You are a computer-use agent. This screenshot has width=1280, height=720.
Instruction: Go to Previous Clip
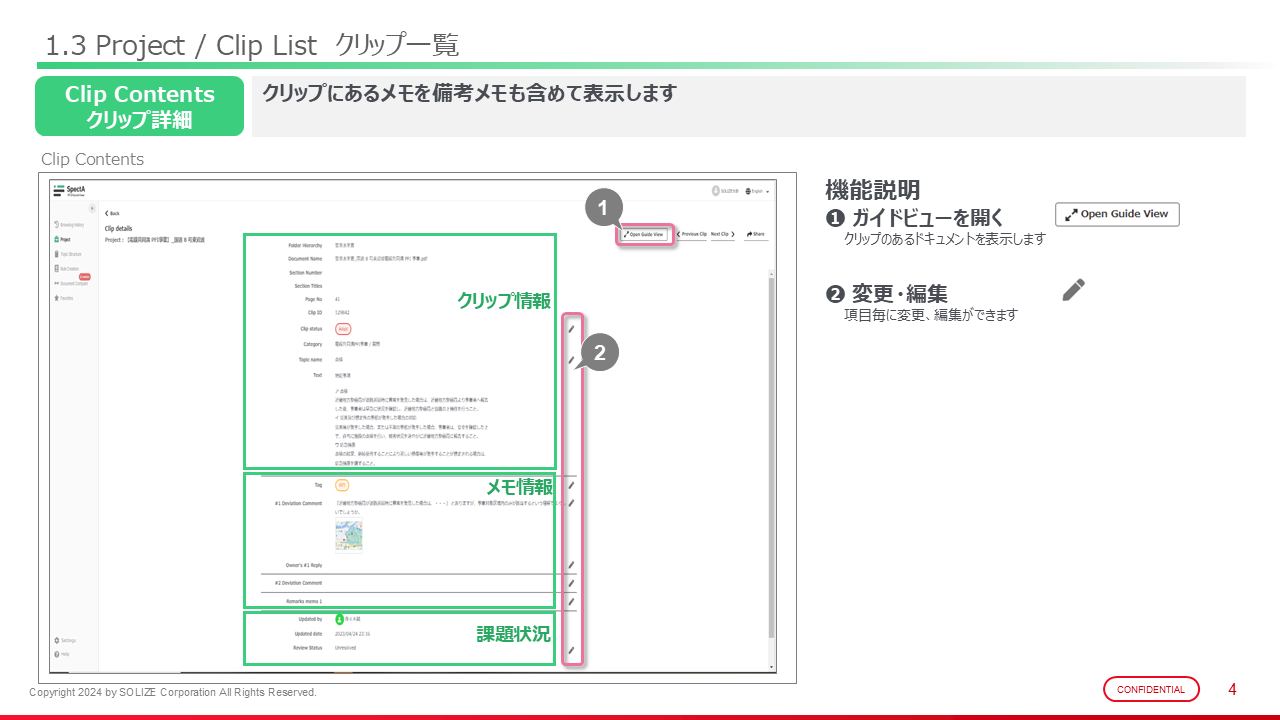[692, 234]
